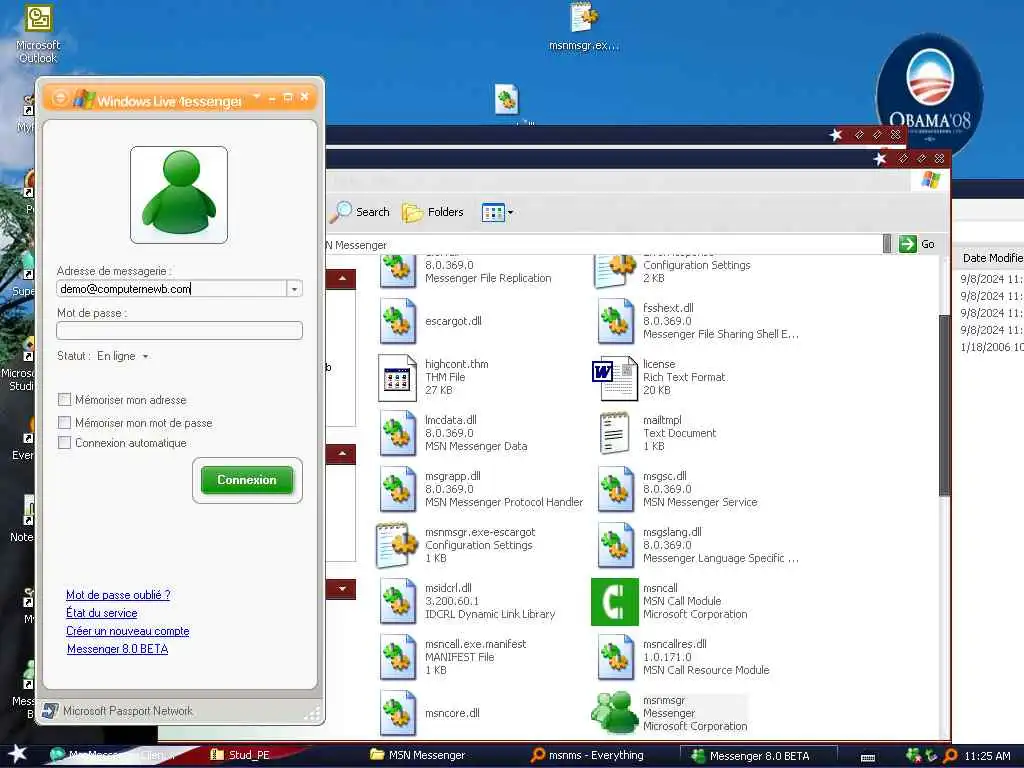The height and width of the screenshot is (768, 1024).
Task: Open Messenger title bar menu arrow
Action: pyautogui.click(x=257, y=97)
